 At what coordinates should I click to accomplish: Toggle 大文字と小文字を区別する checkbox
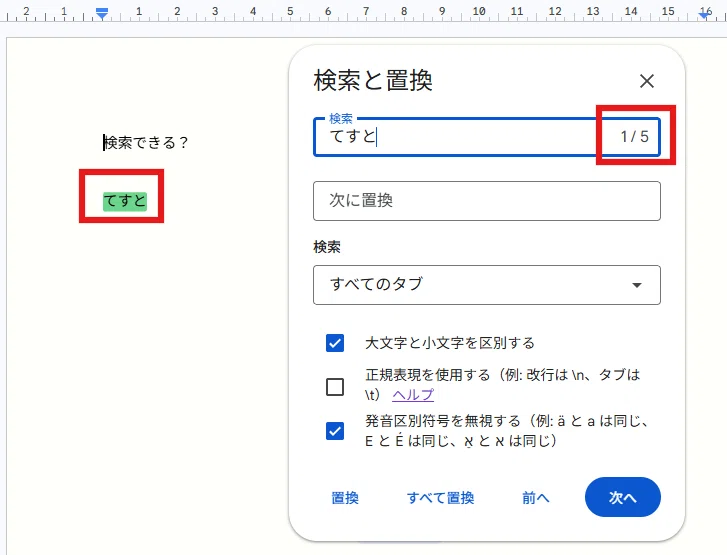click(x=335, y=343)
